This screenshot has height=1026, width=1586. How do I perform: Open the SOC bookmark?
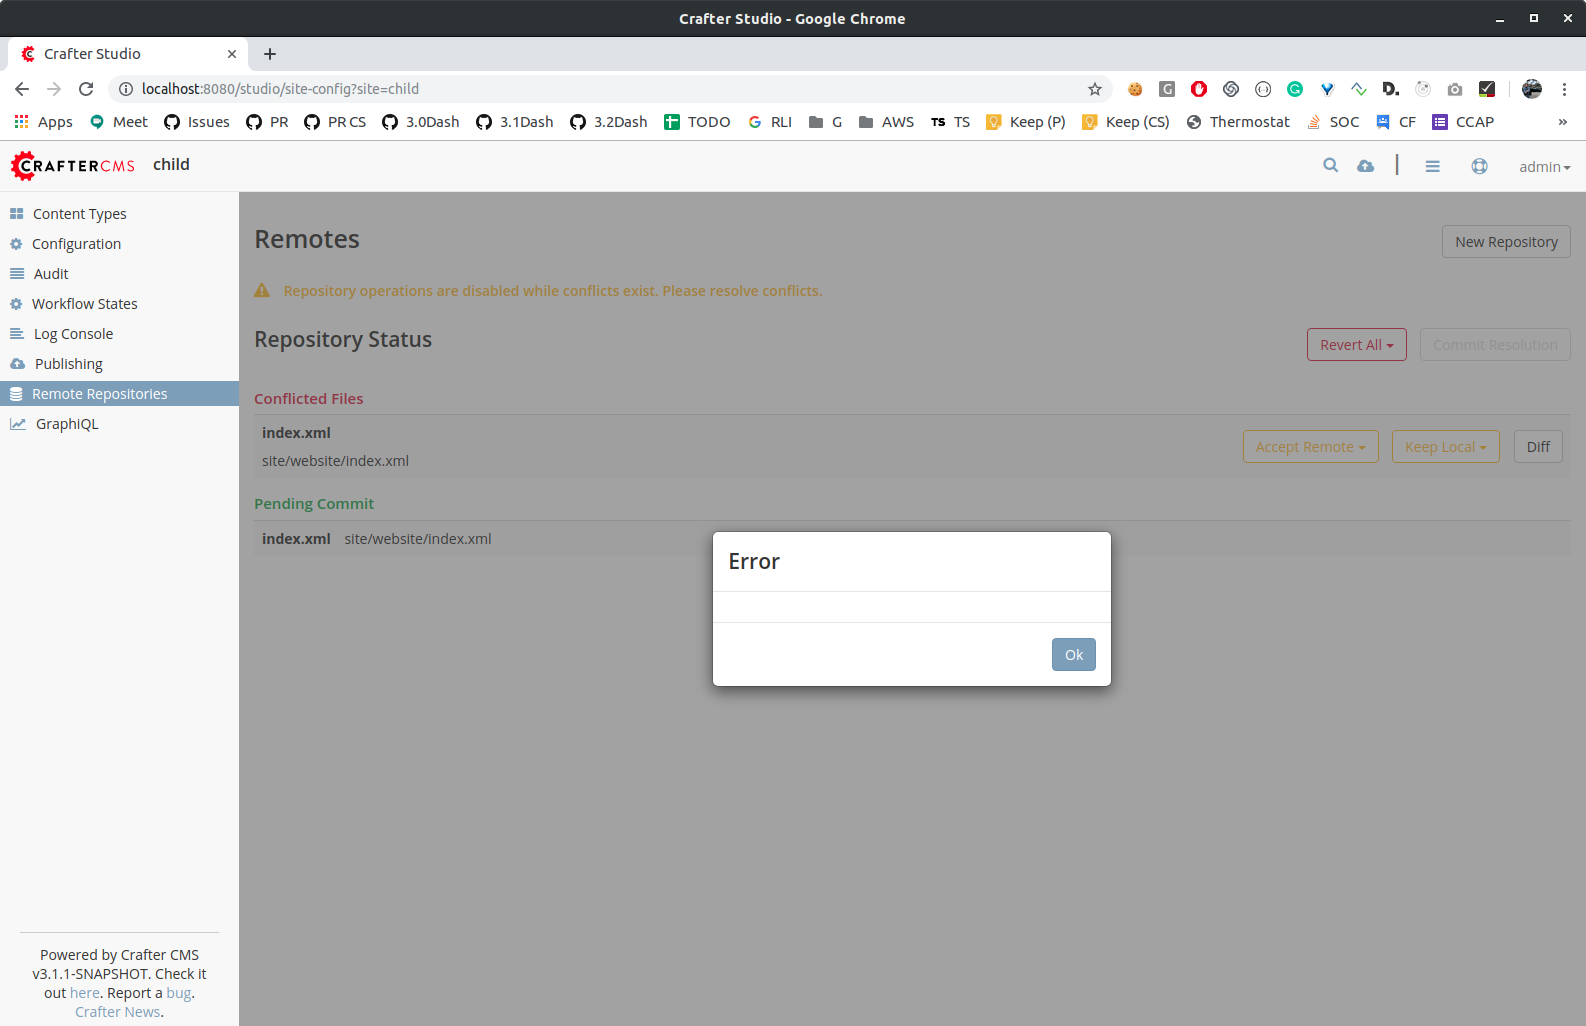[x=1333, y=122]
